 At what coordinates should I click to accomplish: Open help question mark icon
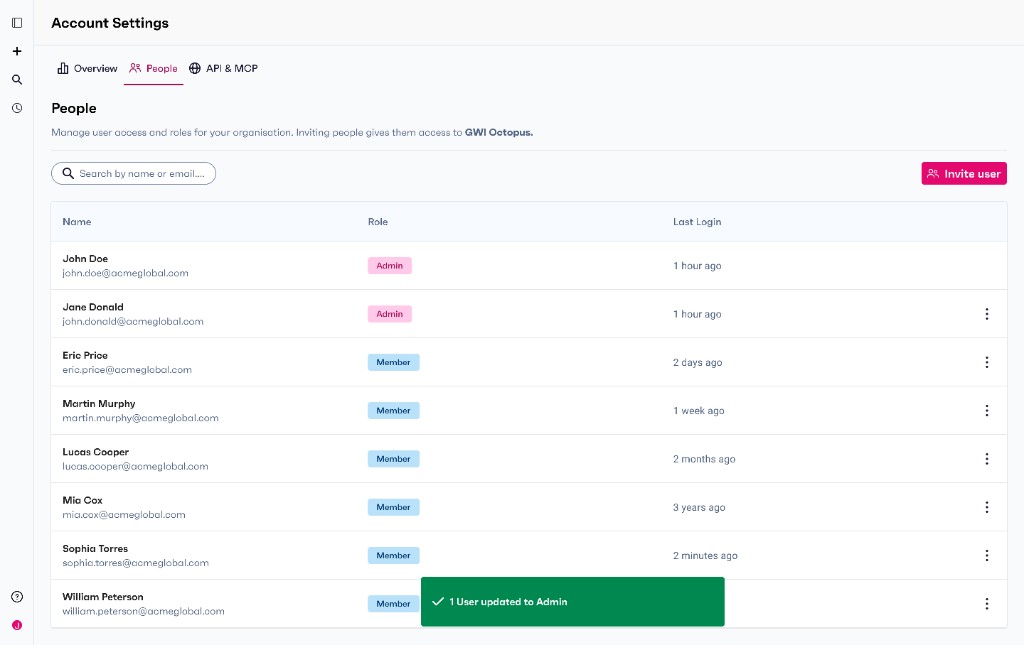[17, 597]
